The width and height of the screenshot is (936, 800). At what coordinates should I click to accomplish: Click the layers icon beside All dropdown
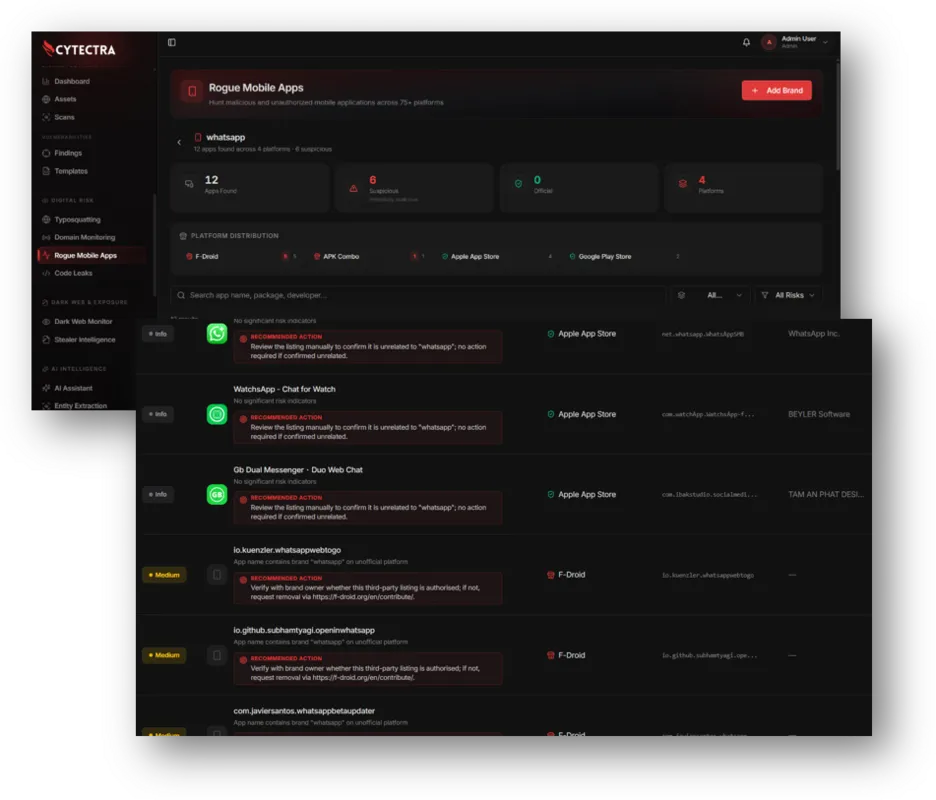point(681,295)
